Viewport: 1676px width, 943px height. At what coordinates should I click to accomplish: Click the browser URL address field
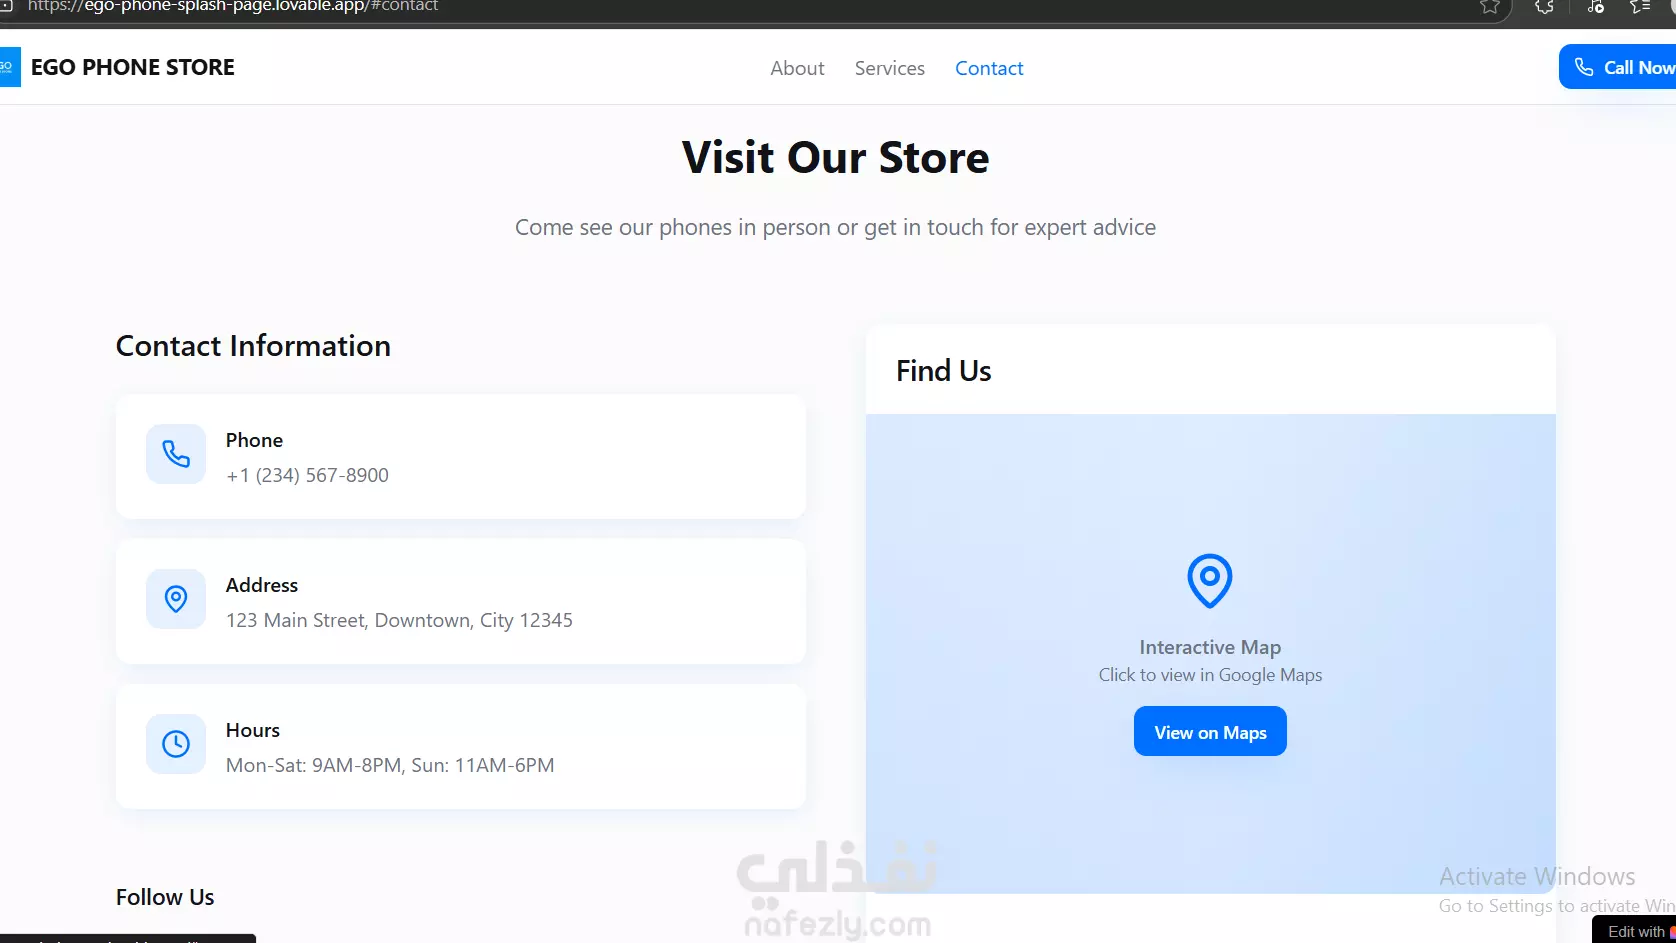(740, 8)
